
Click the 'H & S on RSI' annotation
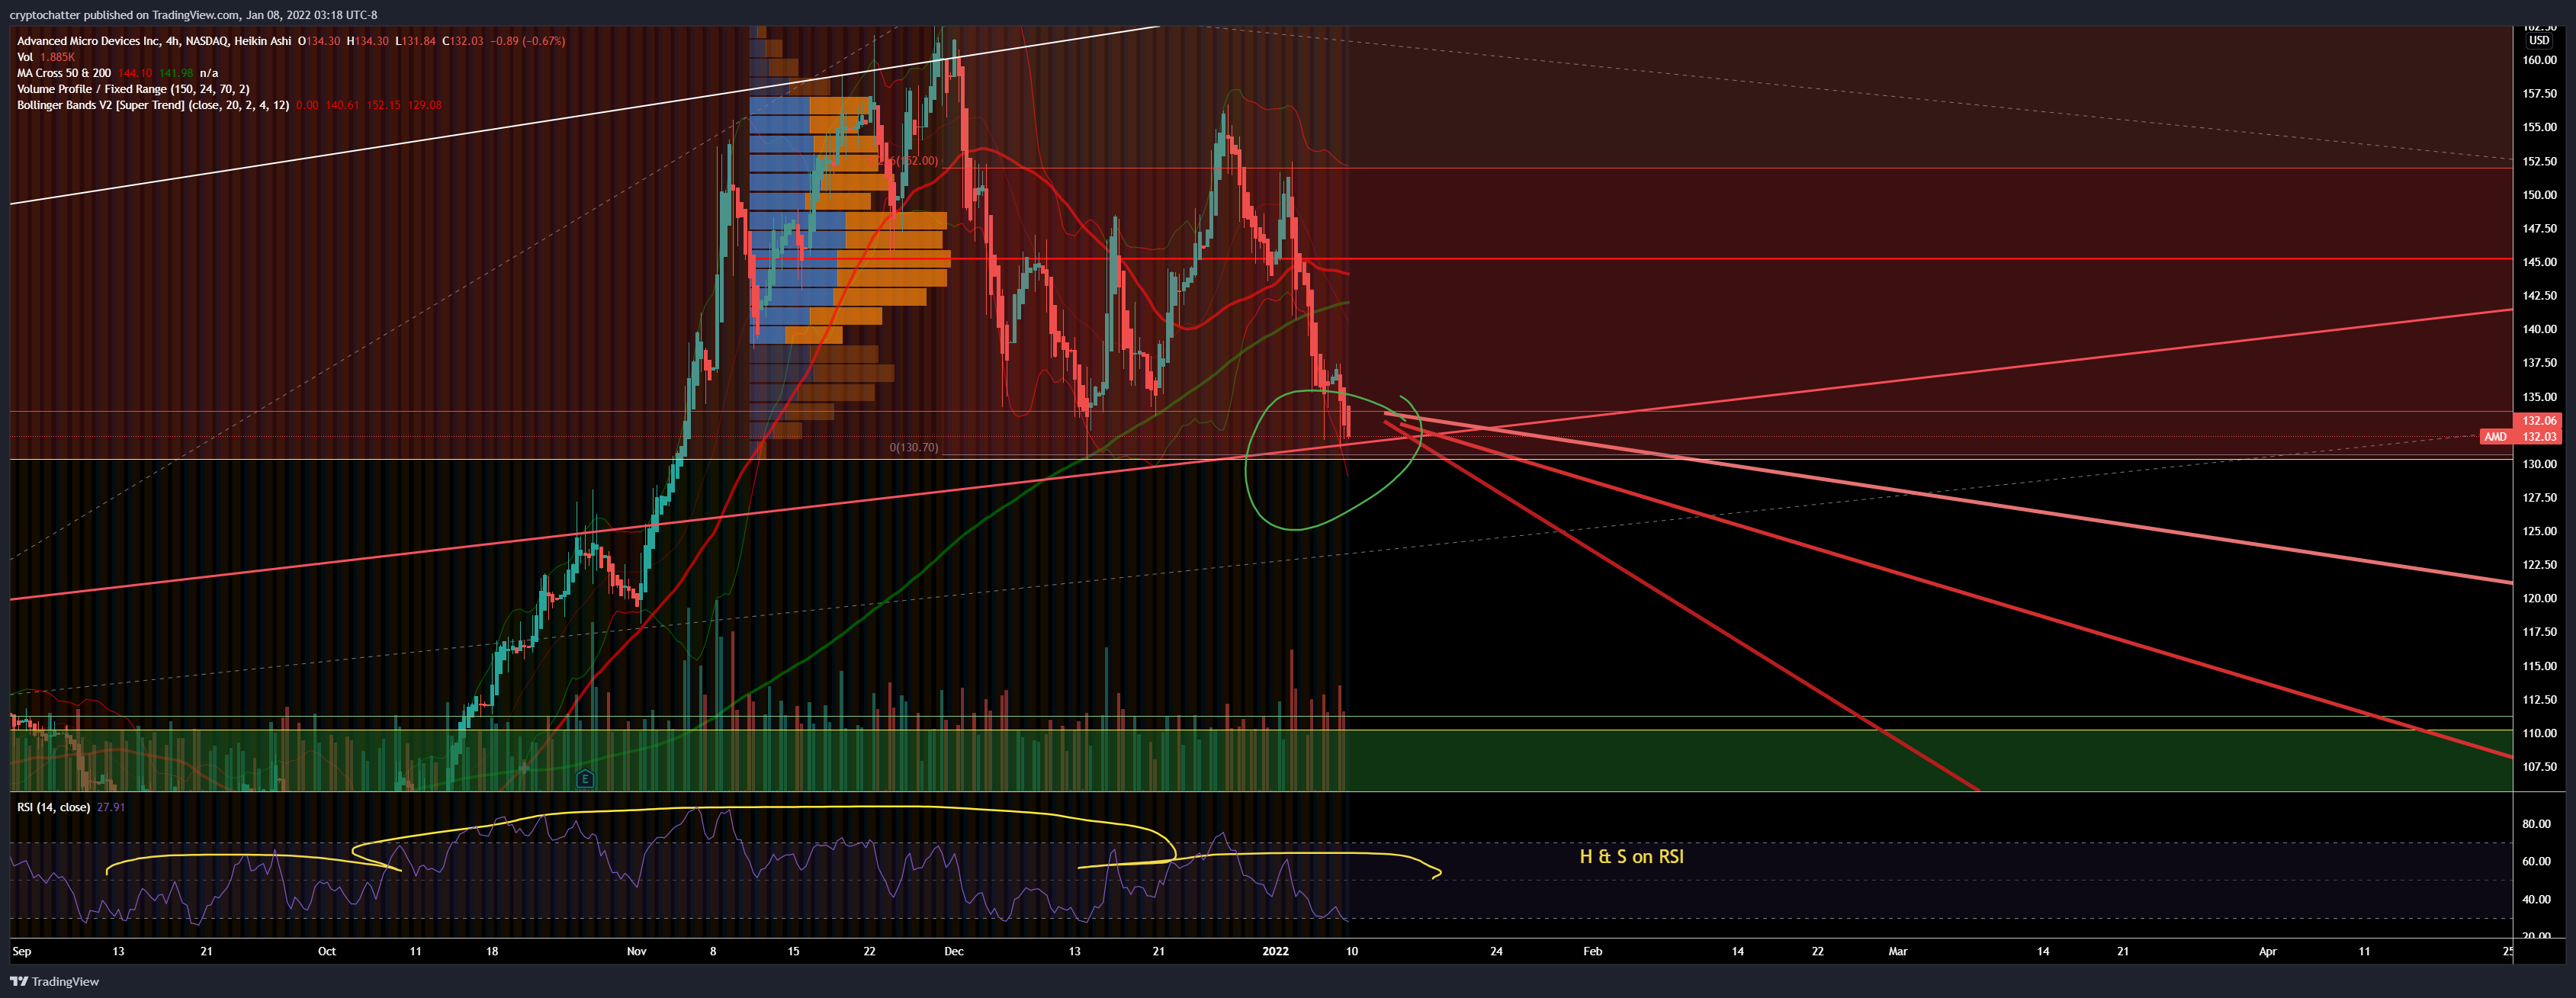(1631, 856)
